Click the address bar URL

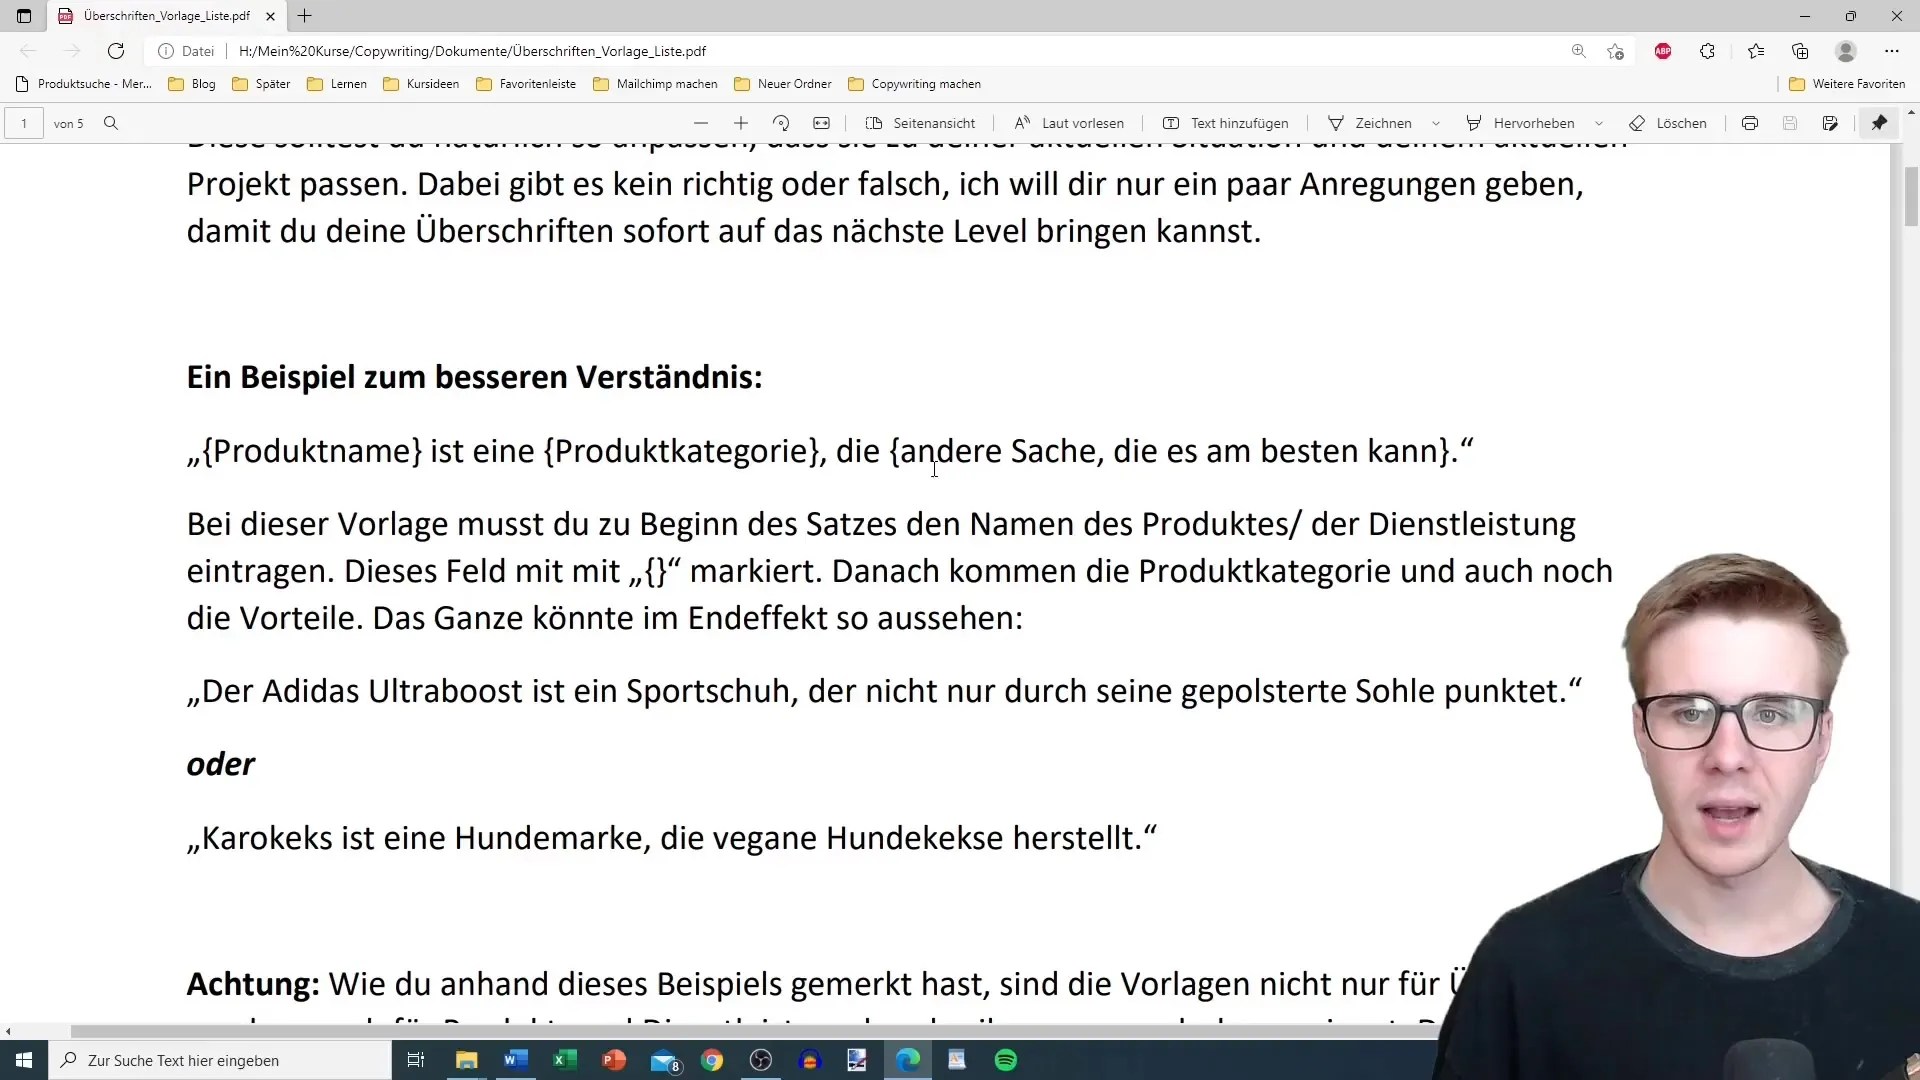pyautogui.click(x=472, y=51)
